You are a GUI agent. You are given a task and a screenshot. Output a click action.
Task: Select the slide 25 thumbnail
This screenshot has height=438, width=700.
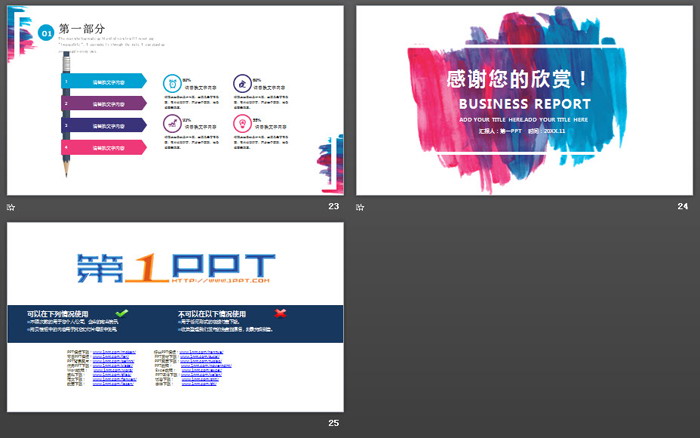point(175,316)
